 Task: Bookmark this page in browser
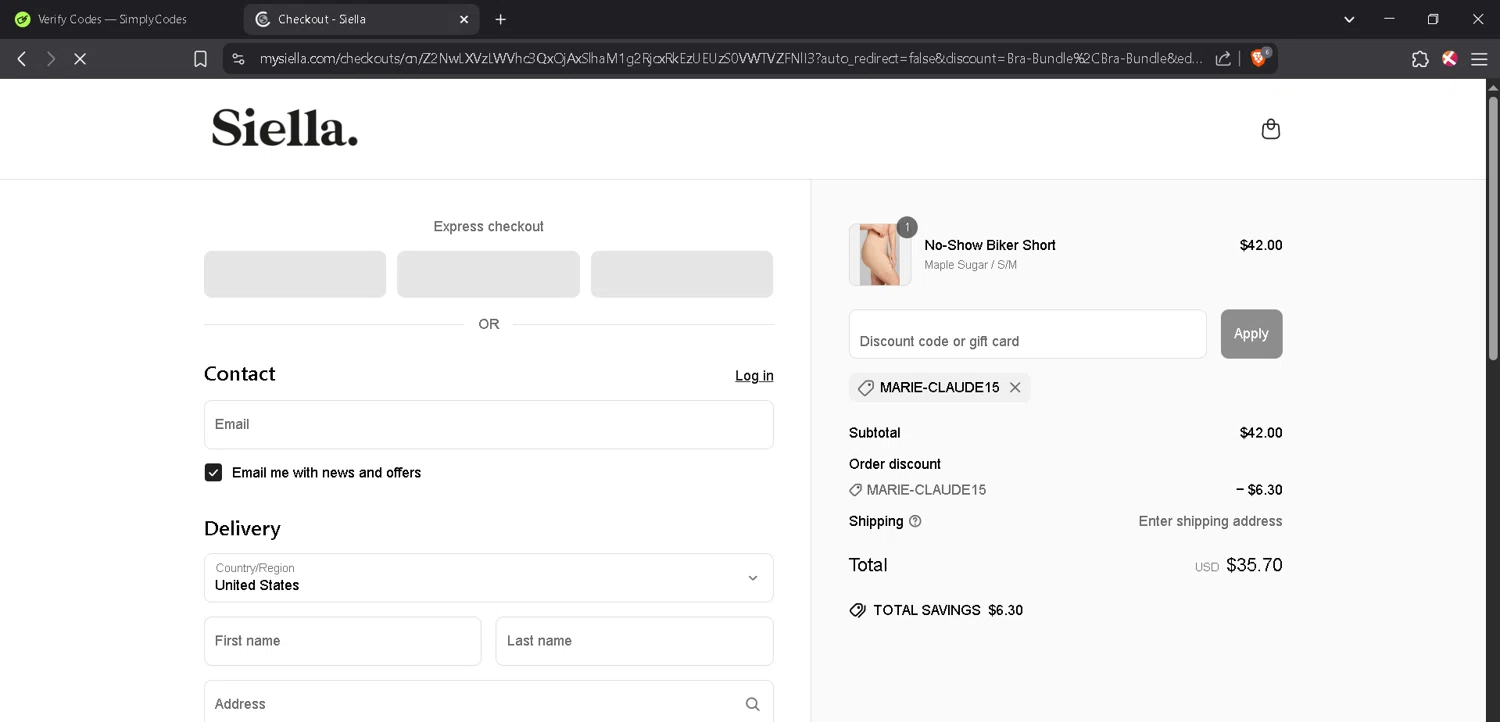[x=200, y=59]
